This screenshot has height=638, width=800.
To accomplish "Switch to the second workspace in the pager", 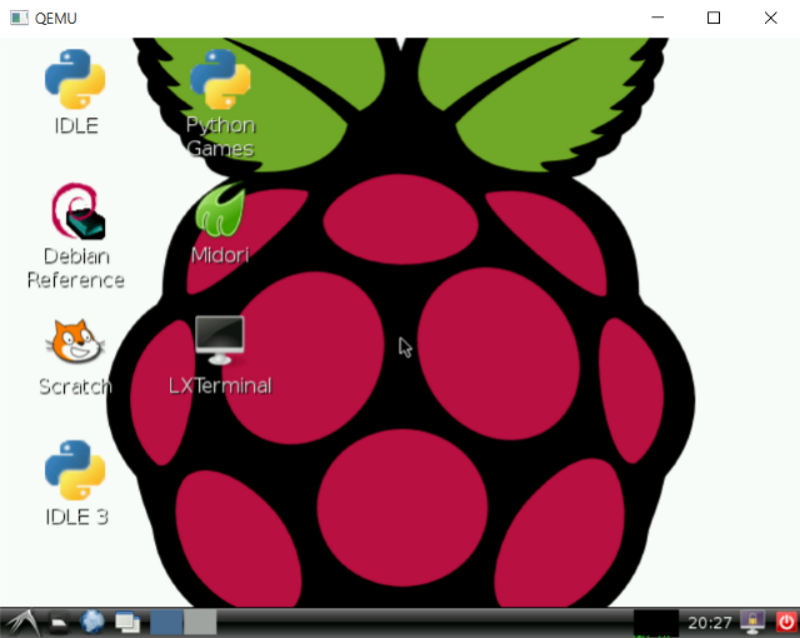I will click(199, 621).
